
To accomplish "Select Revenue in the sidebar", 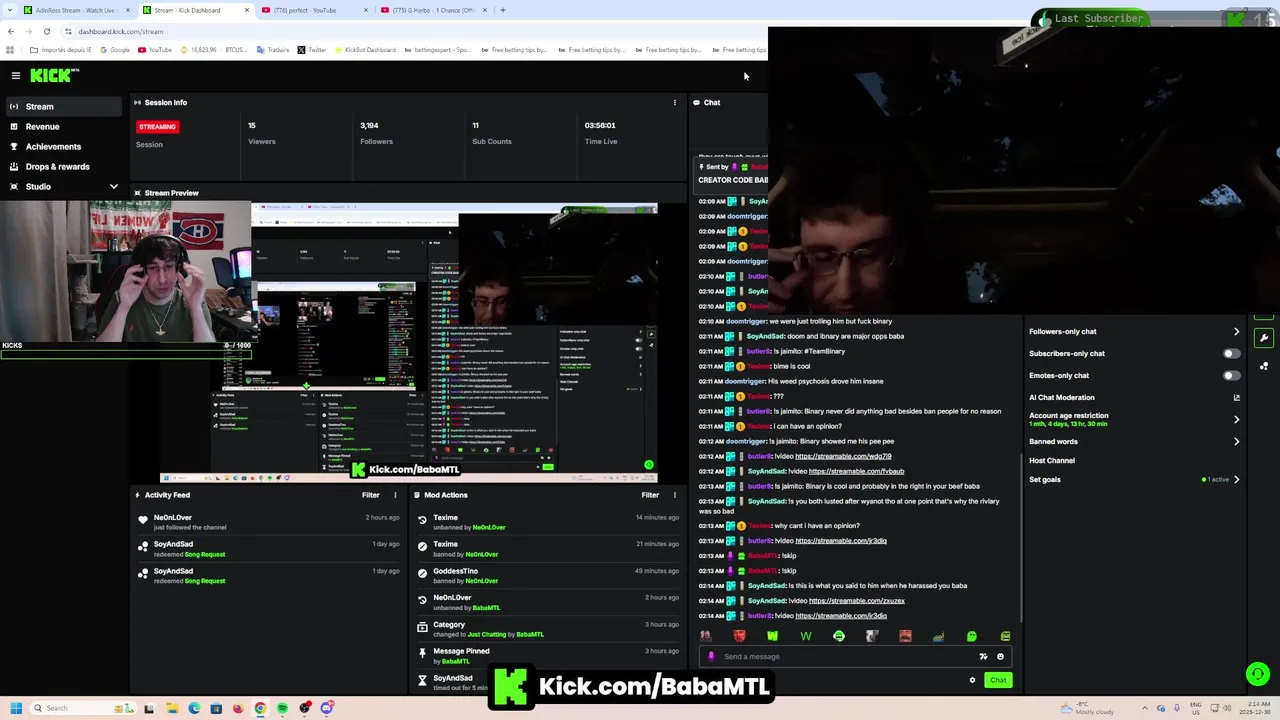I will [x=42, y=127].
